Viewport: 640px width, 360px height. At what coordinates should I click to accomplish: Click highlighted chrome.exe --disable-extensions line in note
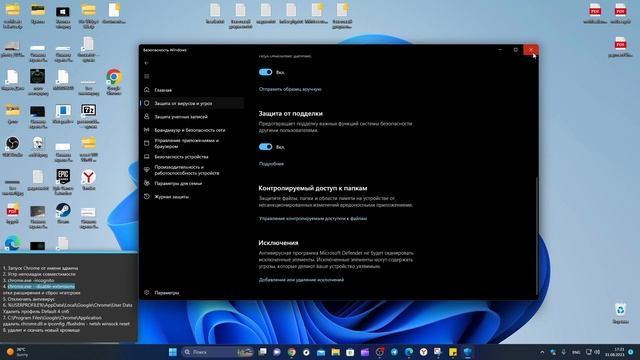coord(41,287)
